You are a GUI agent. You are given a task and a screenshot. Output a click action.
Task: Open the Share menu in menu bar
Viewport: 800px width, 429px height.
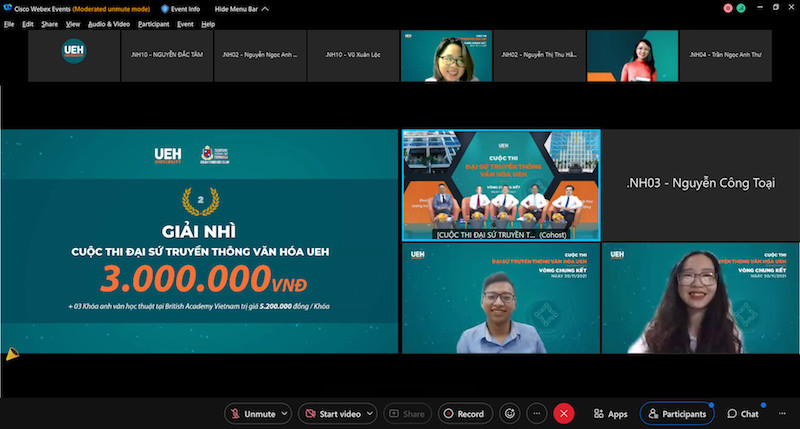[x=49, y=23]
